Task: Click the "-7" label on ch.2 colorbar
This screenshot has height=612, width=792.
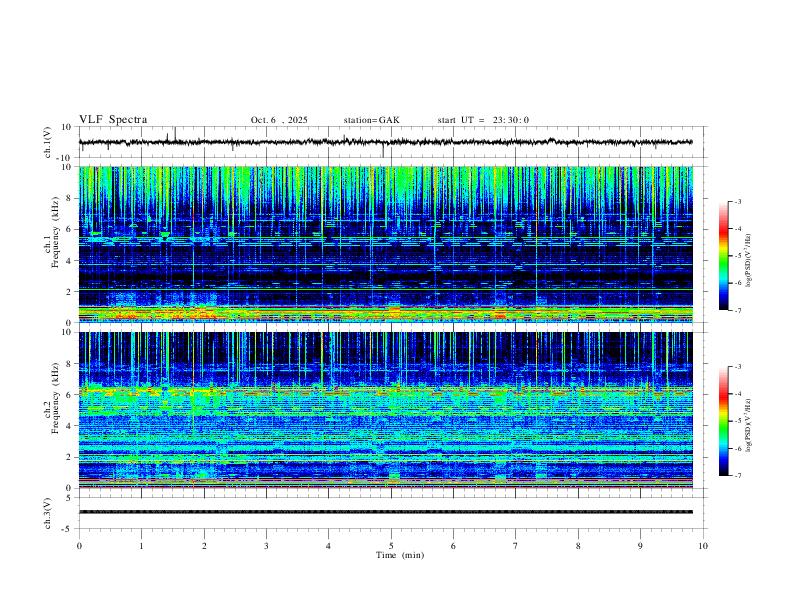Action: pos(738,475)
